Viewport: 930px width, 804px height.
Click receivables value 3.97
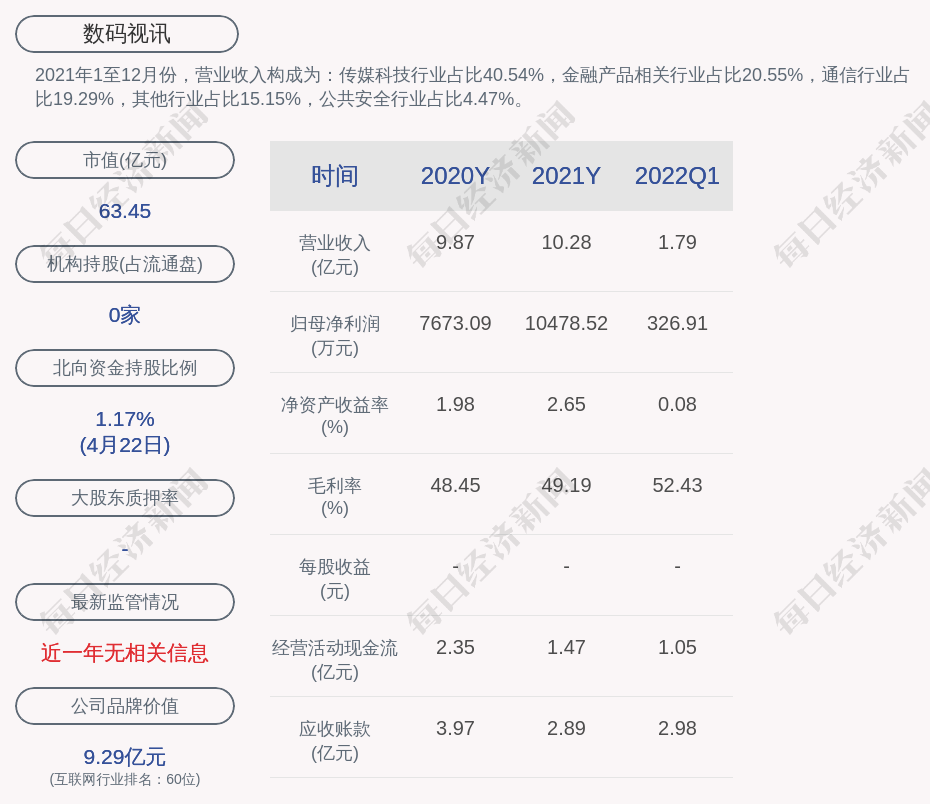tap(455, 728)
